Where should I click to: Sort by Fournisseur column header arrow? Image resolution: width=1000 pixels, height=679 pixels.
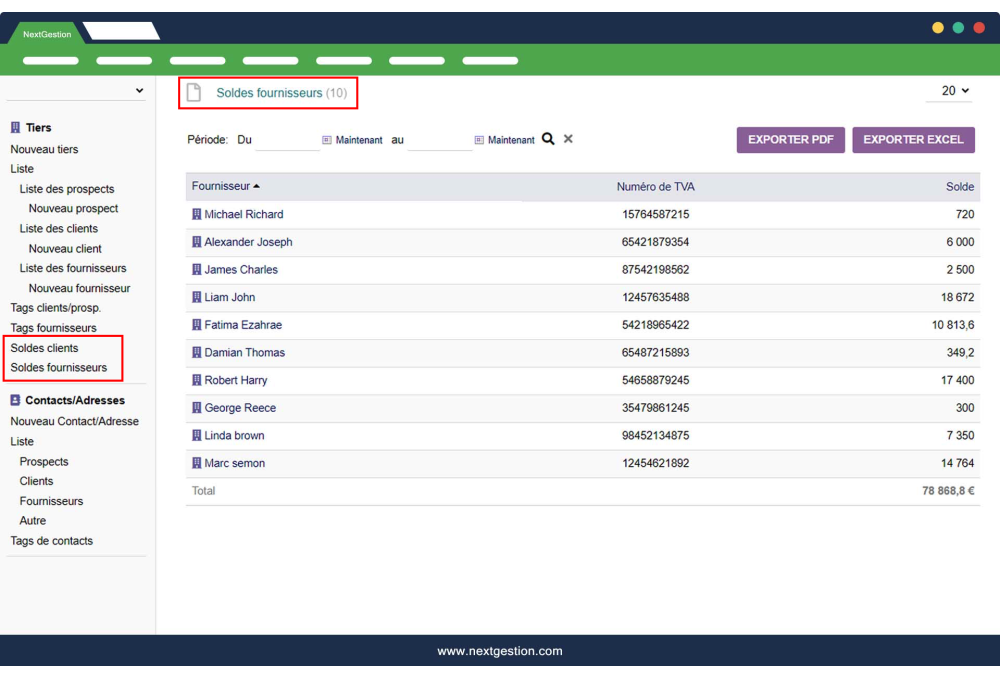point(257,187)
